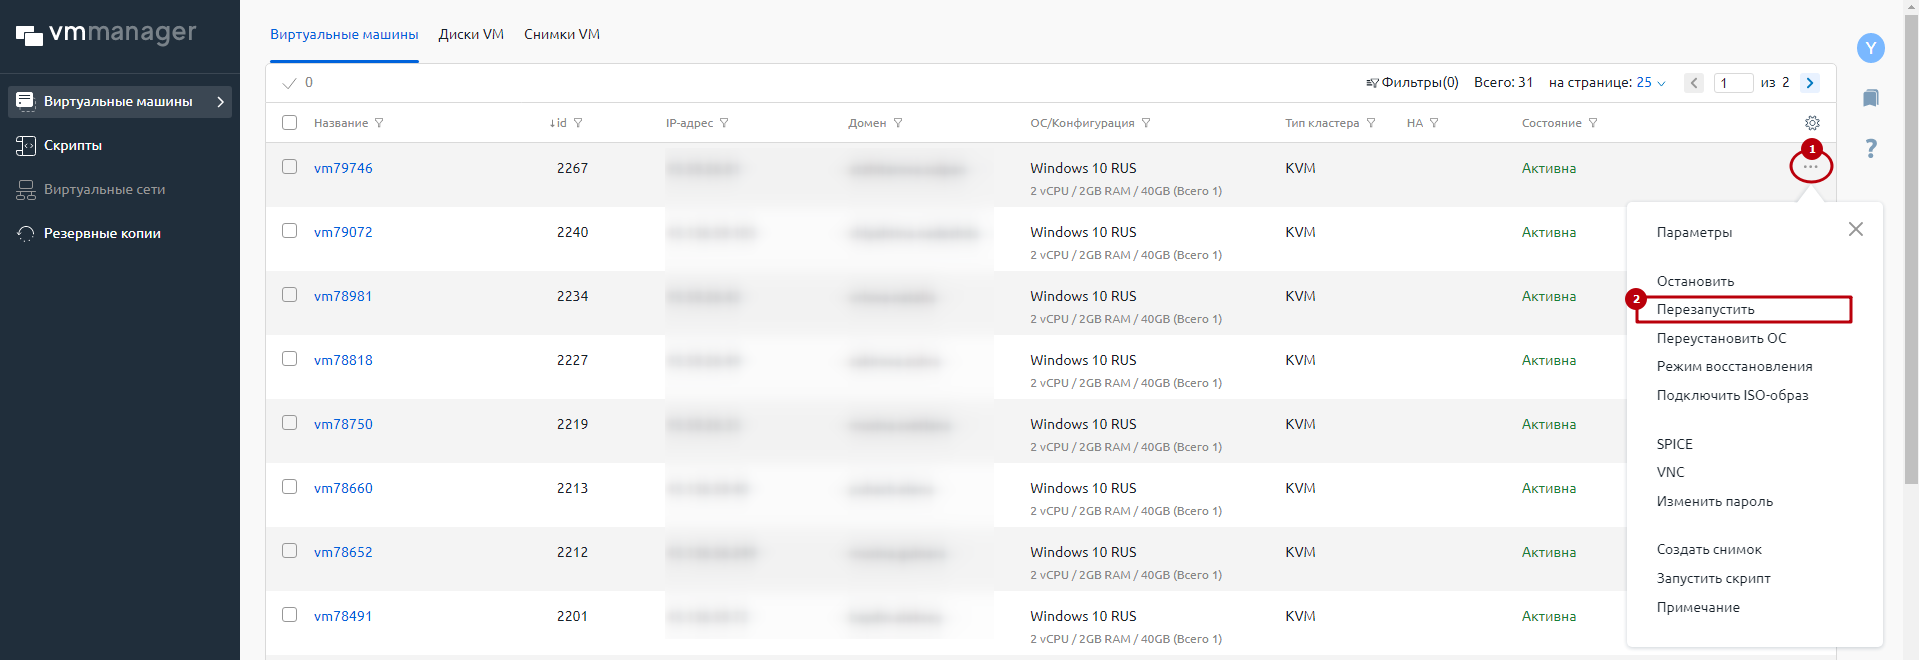The image size is (1919, 660).
Task: Open the vm78652 link
Action: point(343,552)
